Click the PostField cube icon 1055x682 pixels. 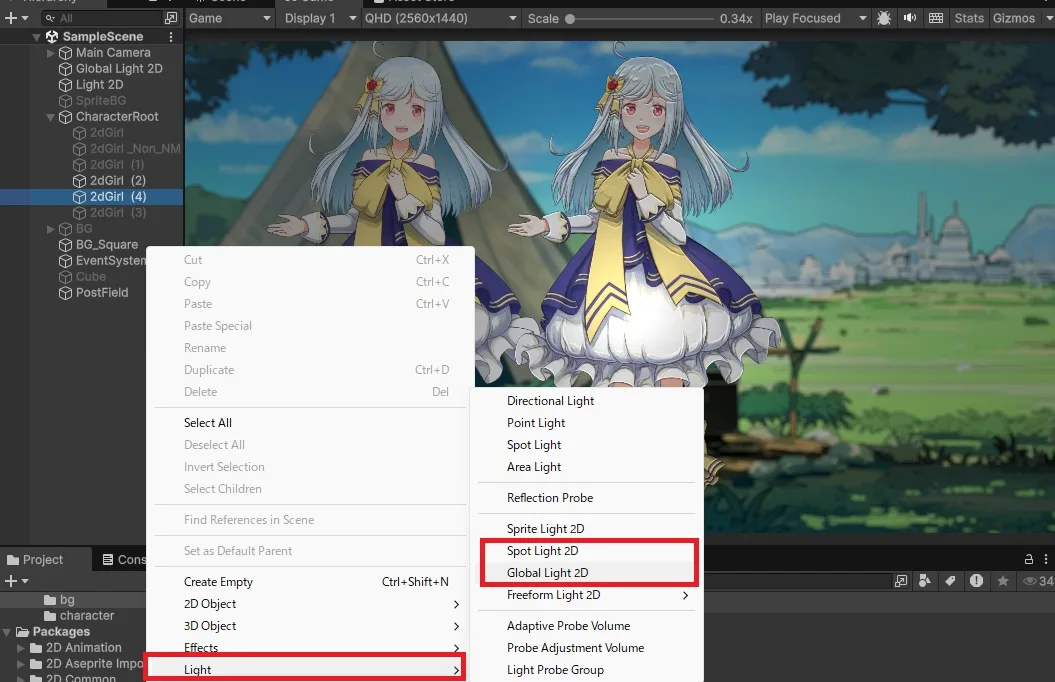click(65, 293)
